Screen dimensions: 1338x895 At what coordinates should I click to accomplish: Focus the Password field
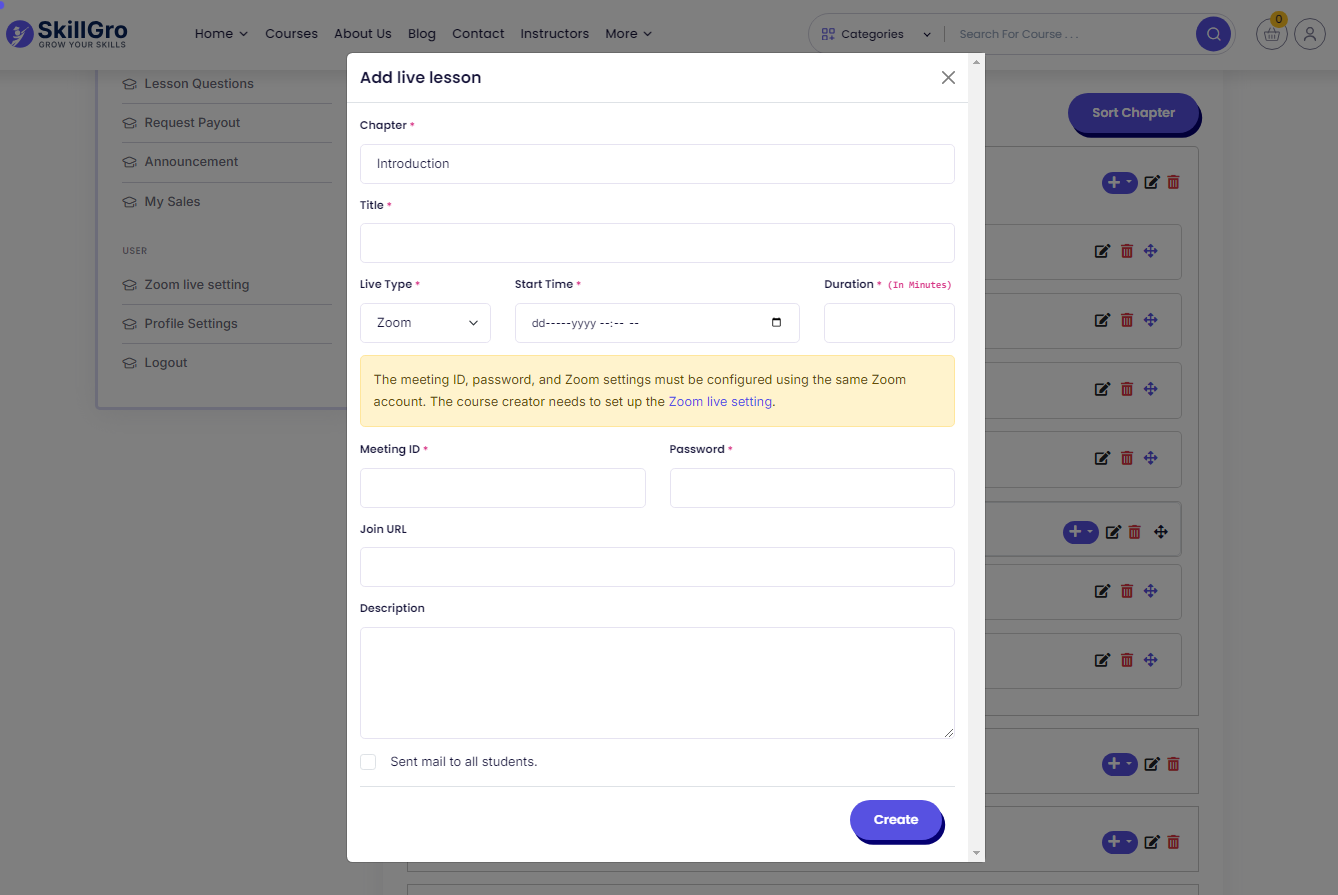pyautogui.click(x=812, y=488)
